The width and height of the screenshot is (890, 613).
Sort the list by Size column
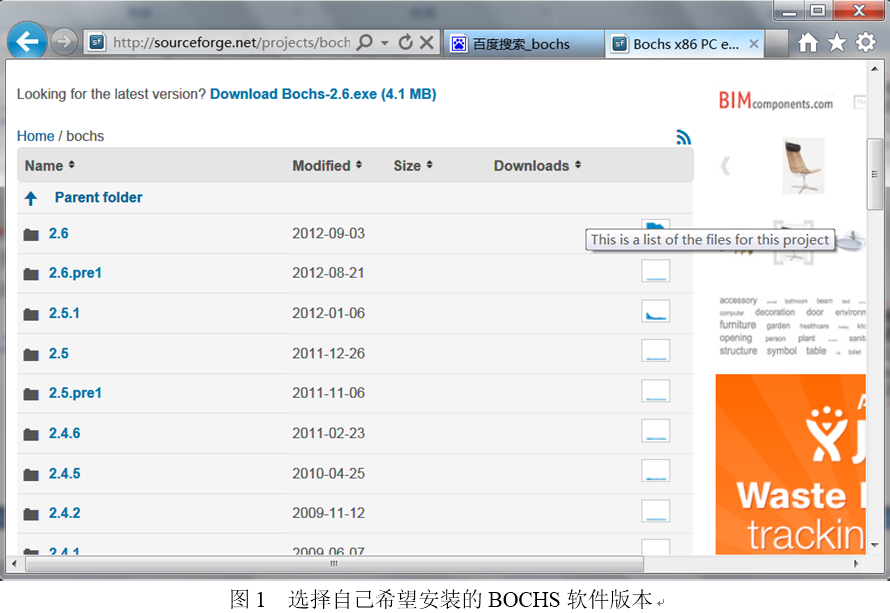tap(413, 166)
